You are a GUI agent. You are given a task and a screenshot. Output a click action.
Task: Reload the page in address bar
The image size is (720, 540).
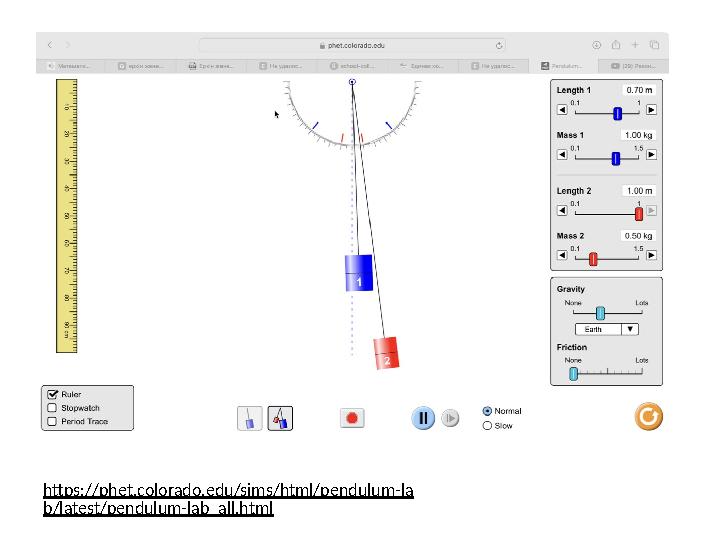tap(499, 45)
